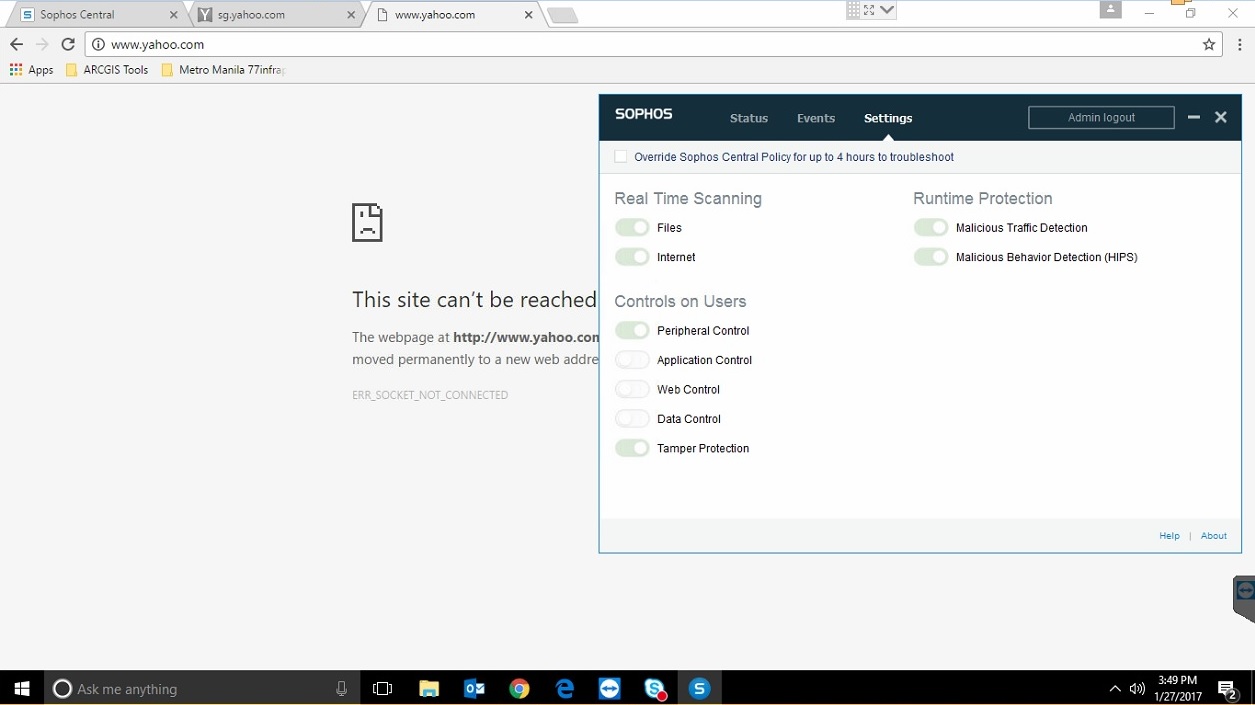1255x705 pixels.
Task: Toggle Files real time scanning
Action: [x=632, y=228]
